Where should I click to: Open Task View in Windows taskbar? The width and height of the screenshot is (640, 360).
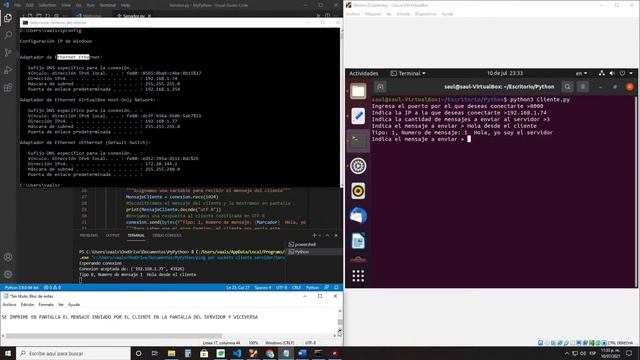pyautogui.click(x=155, y=353)
